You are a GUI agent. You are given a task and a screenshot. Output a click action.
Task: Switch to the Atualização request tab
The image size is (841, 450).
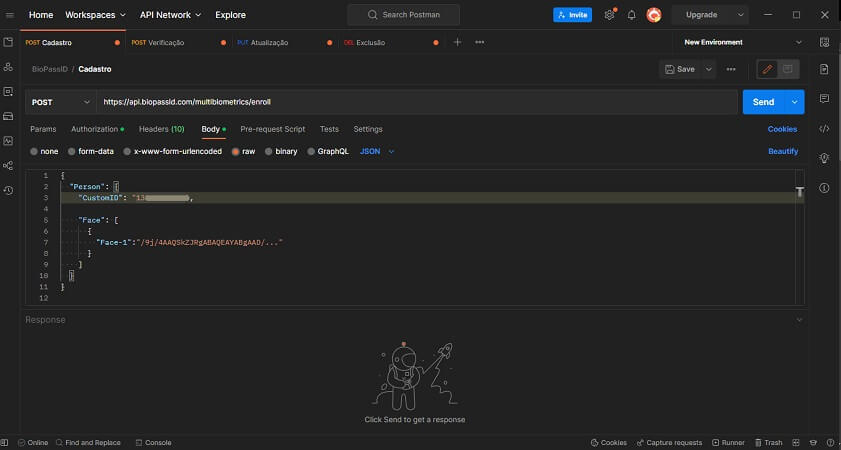(285, 42)
